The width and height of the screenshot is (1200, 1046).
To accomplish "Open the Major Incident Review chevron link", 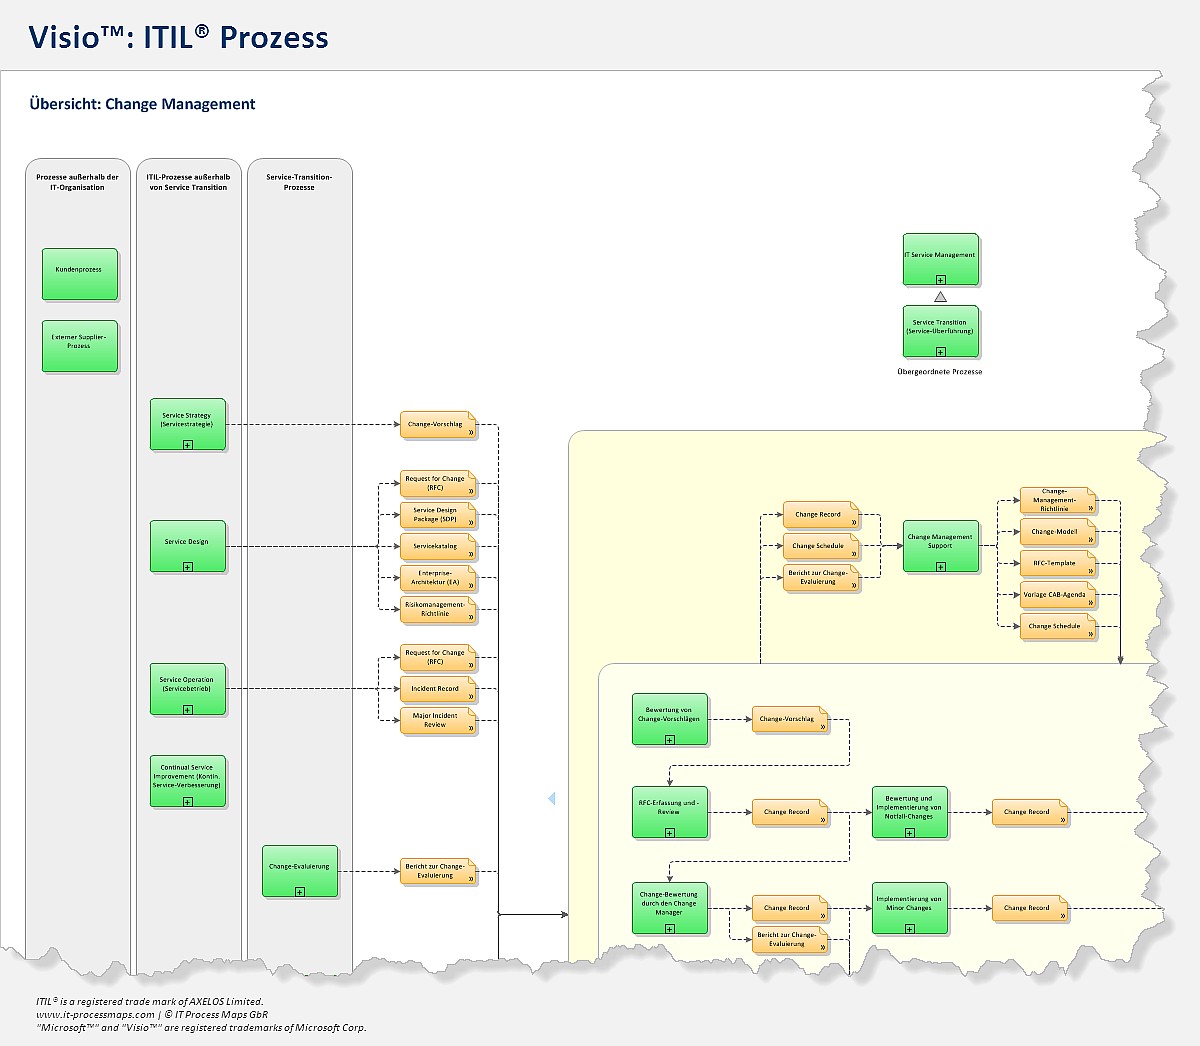I will pos(470,728).
